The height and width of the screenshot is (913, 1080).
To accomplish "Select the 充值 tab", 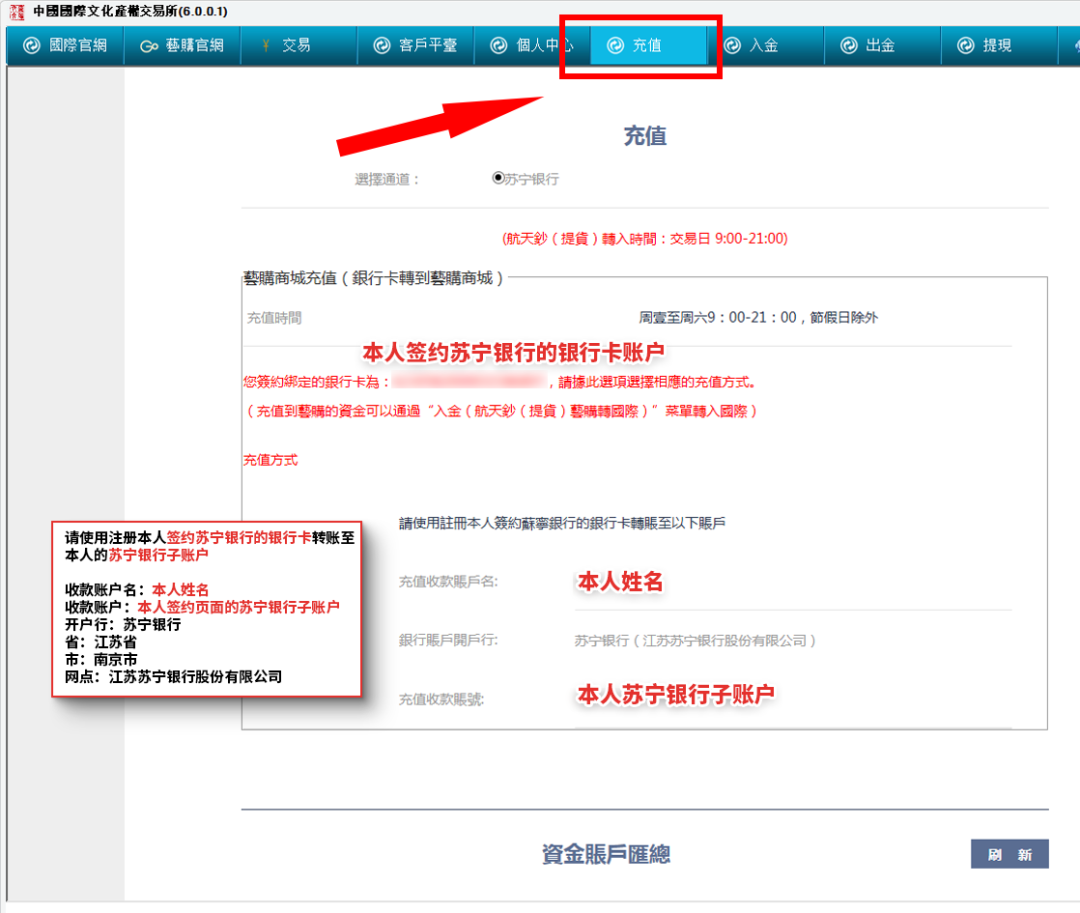I will (648, 45).
